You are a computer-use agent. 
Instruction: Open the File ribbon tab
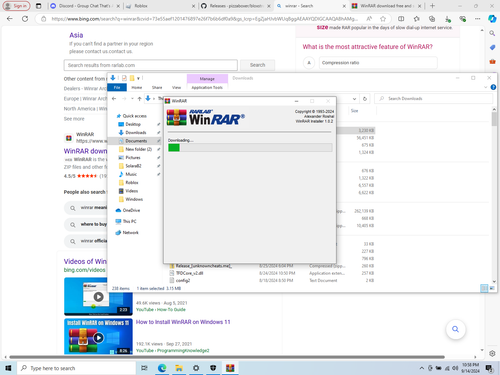(x=117, y=87)
